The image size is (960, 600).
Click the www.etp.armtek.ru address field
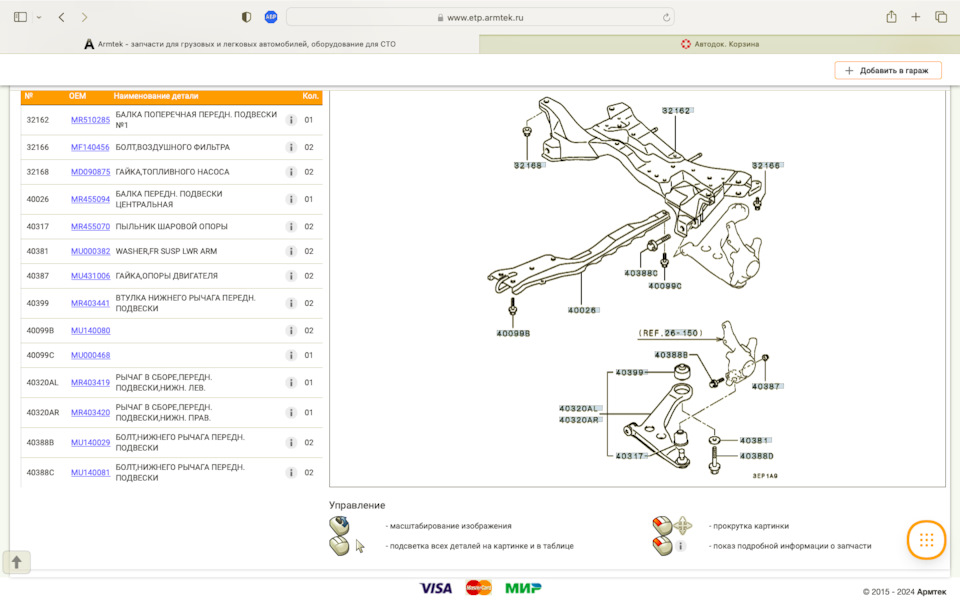click(x=480, y=17)
